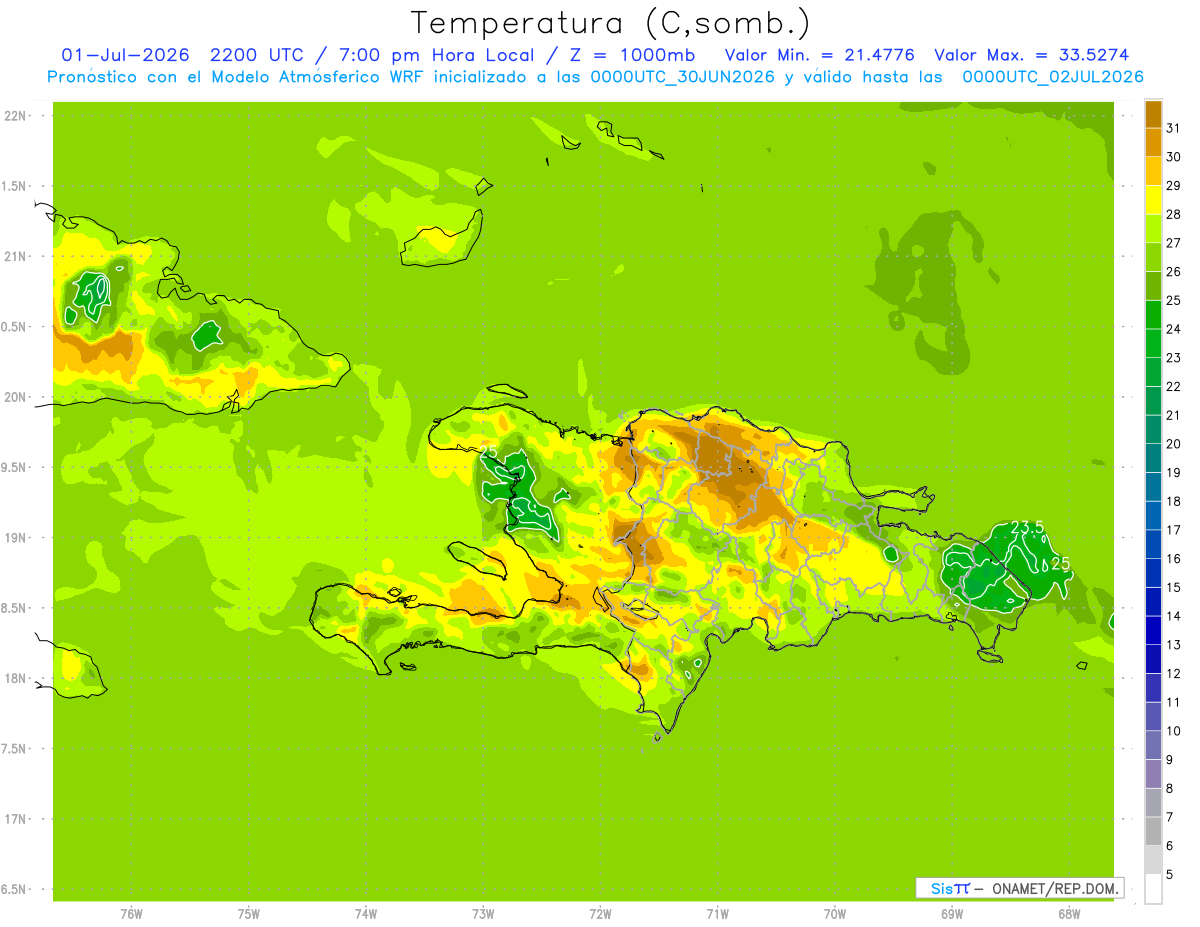Viewport: 1200px width, 927px height.
Task: Click the "17N" latitude label
Action: 14,819
